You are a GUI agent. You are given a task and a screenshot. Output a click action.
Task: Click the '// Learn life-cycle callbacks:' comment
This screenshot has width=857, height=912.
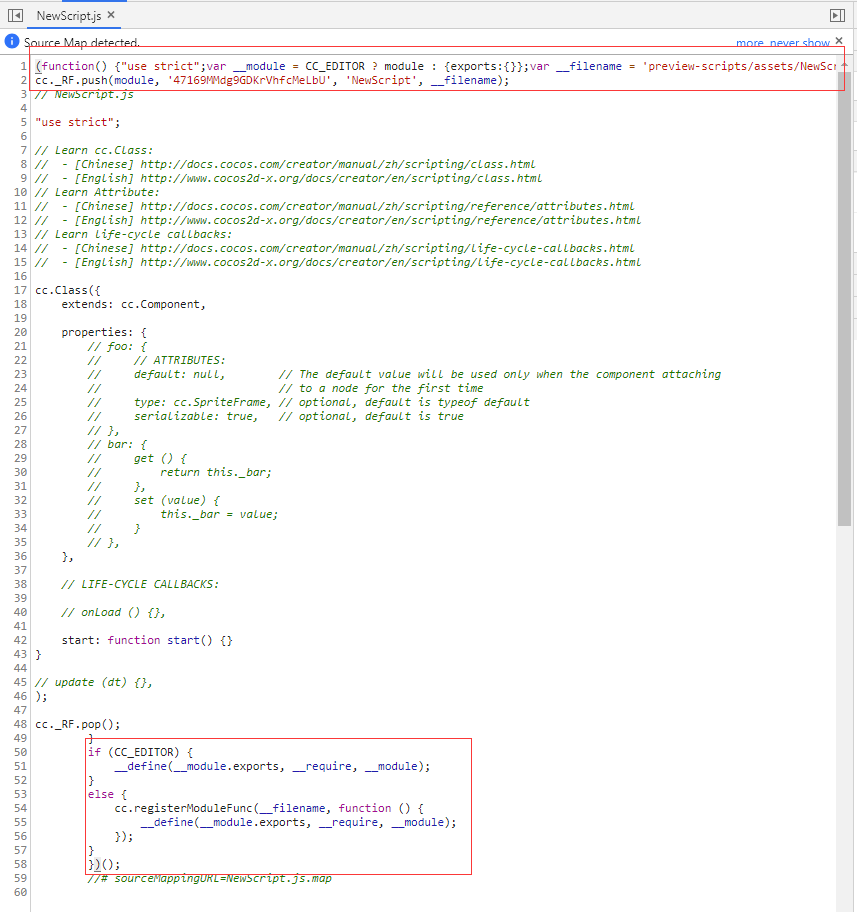point(133,234)
